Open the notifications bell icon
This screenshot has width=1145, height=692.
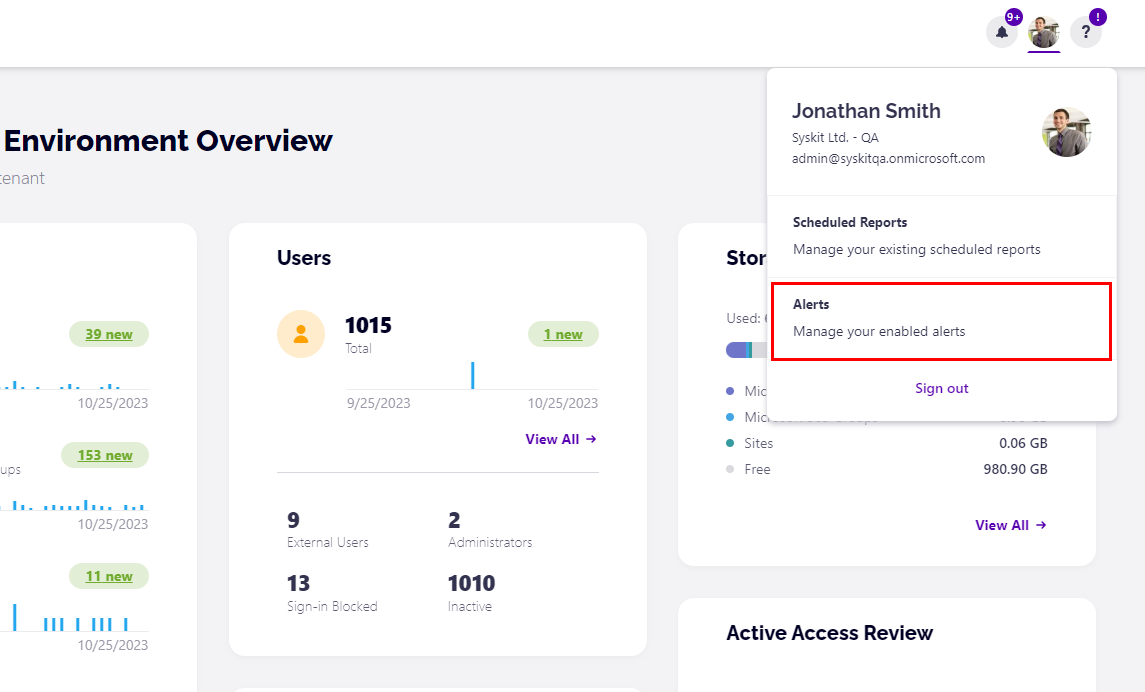pos(1001,32)
